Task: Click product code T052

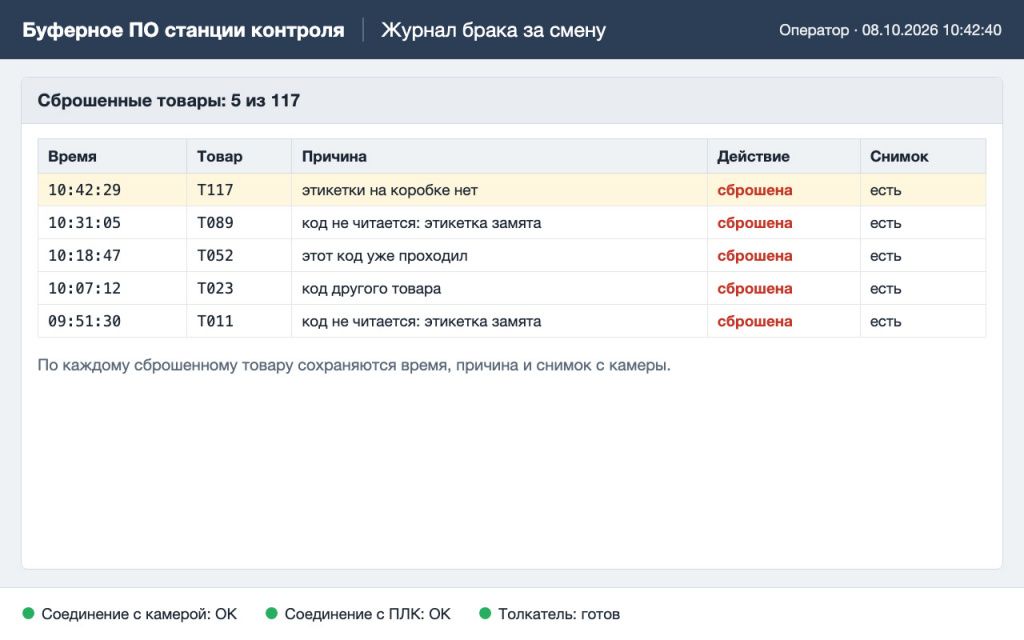Action: coord(215,255)
